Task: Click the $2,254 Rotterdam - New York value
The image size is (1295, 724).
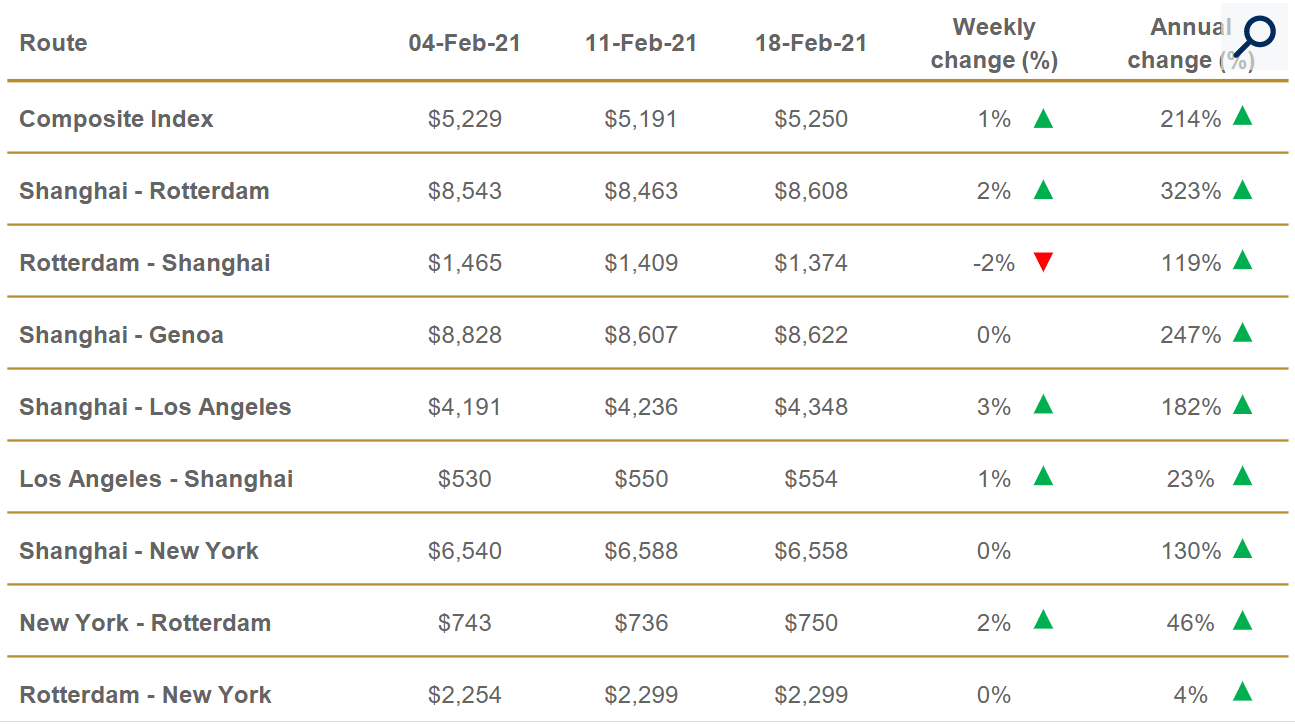Action: pyautogui.click(x=464, y=695)
